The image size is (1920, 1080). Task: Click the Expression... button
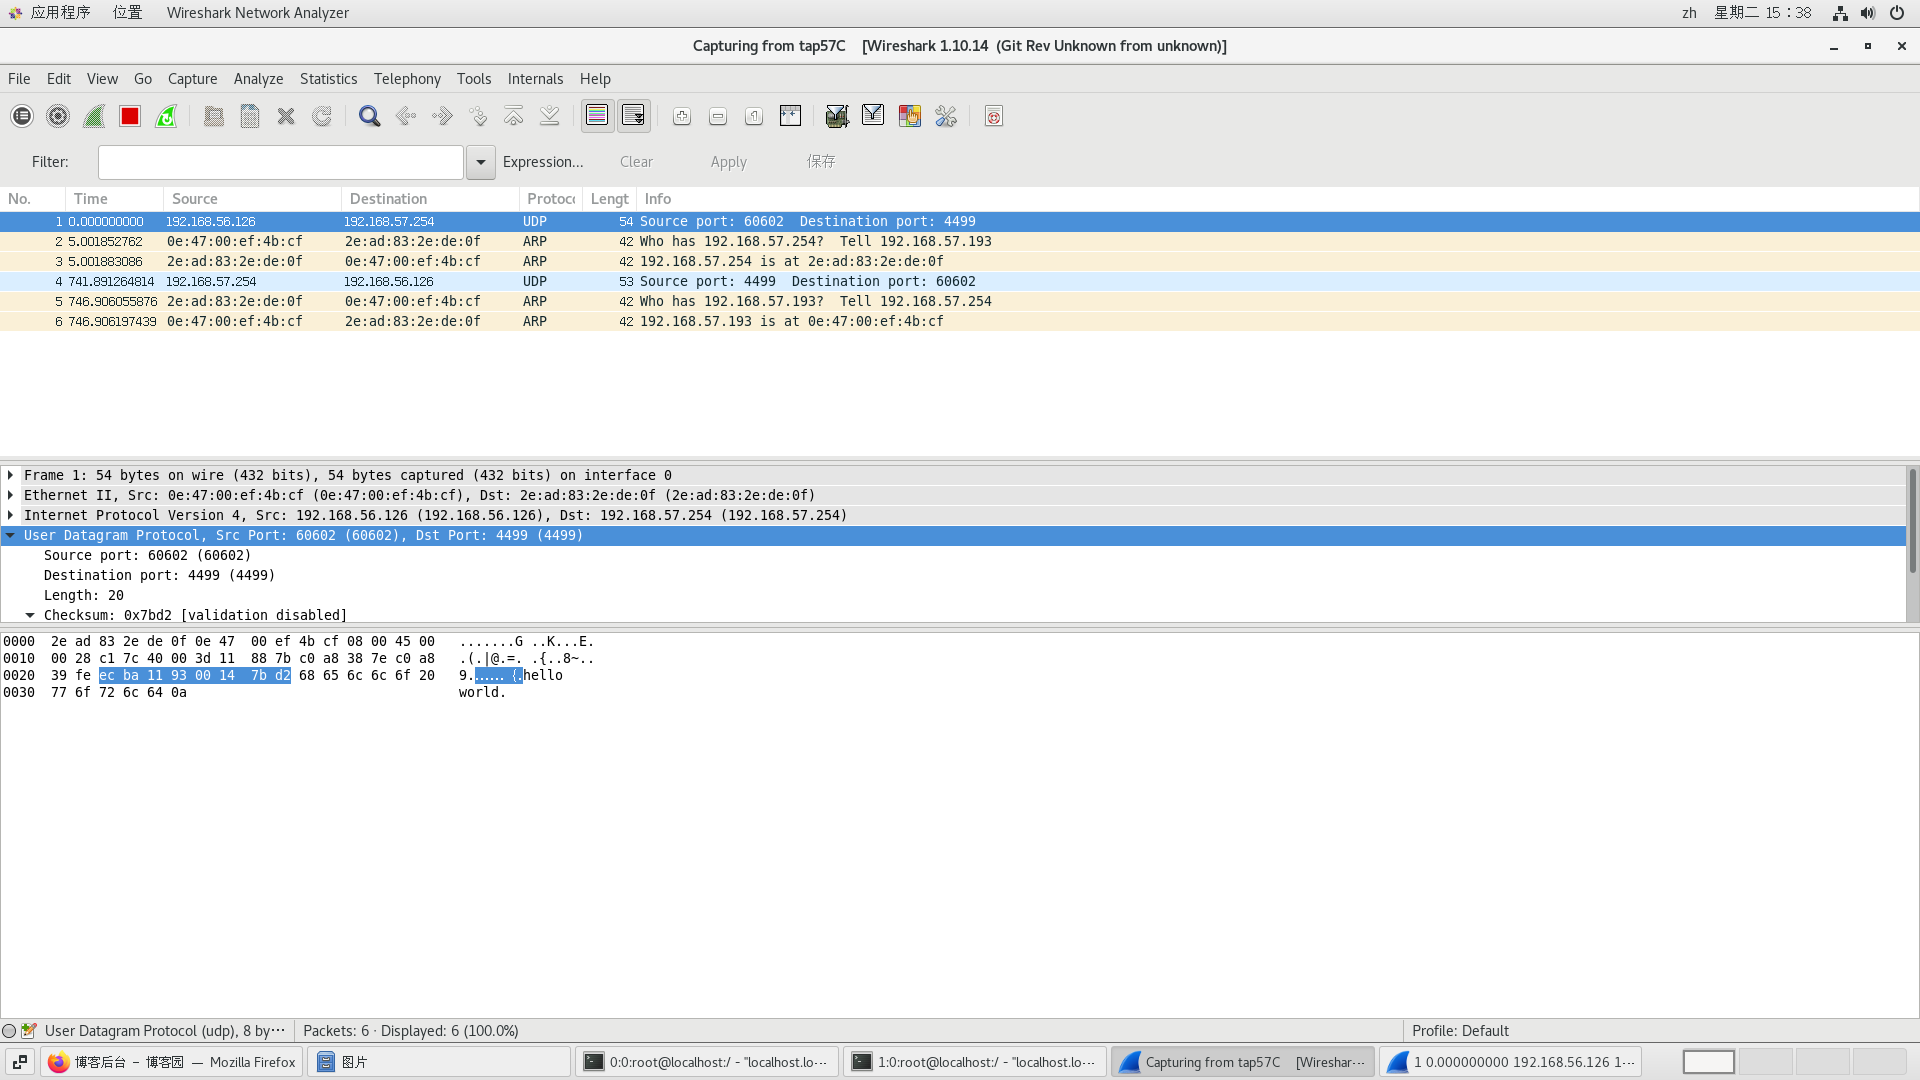[543, 162]
